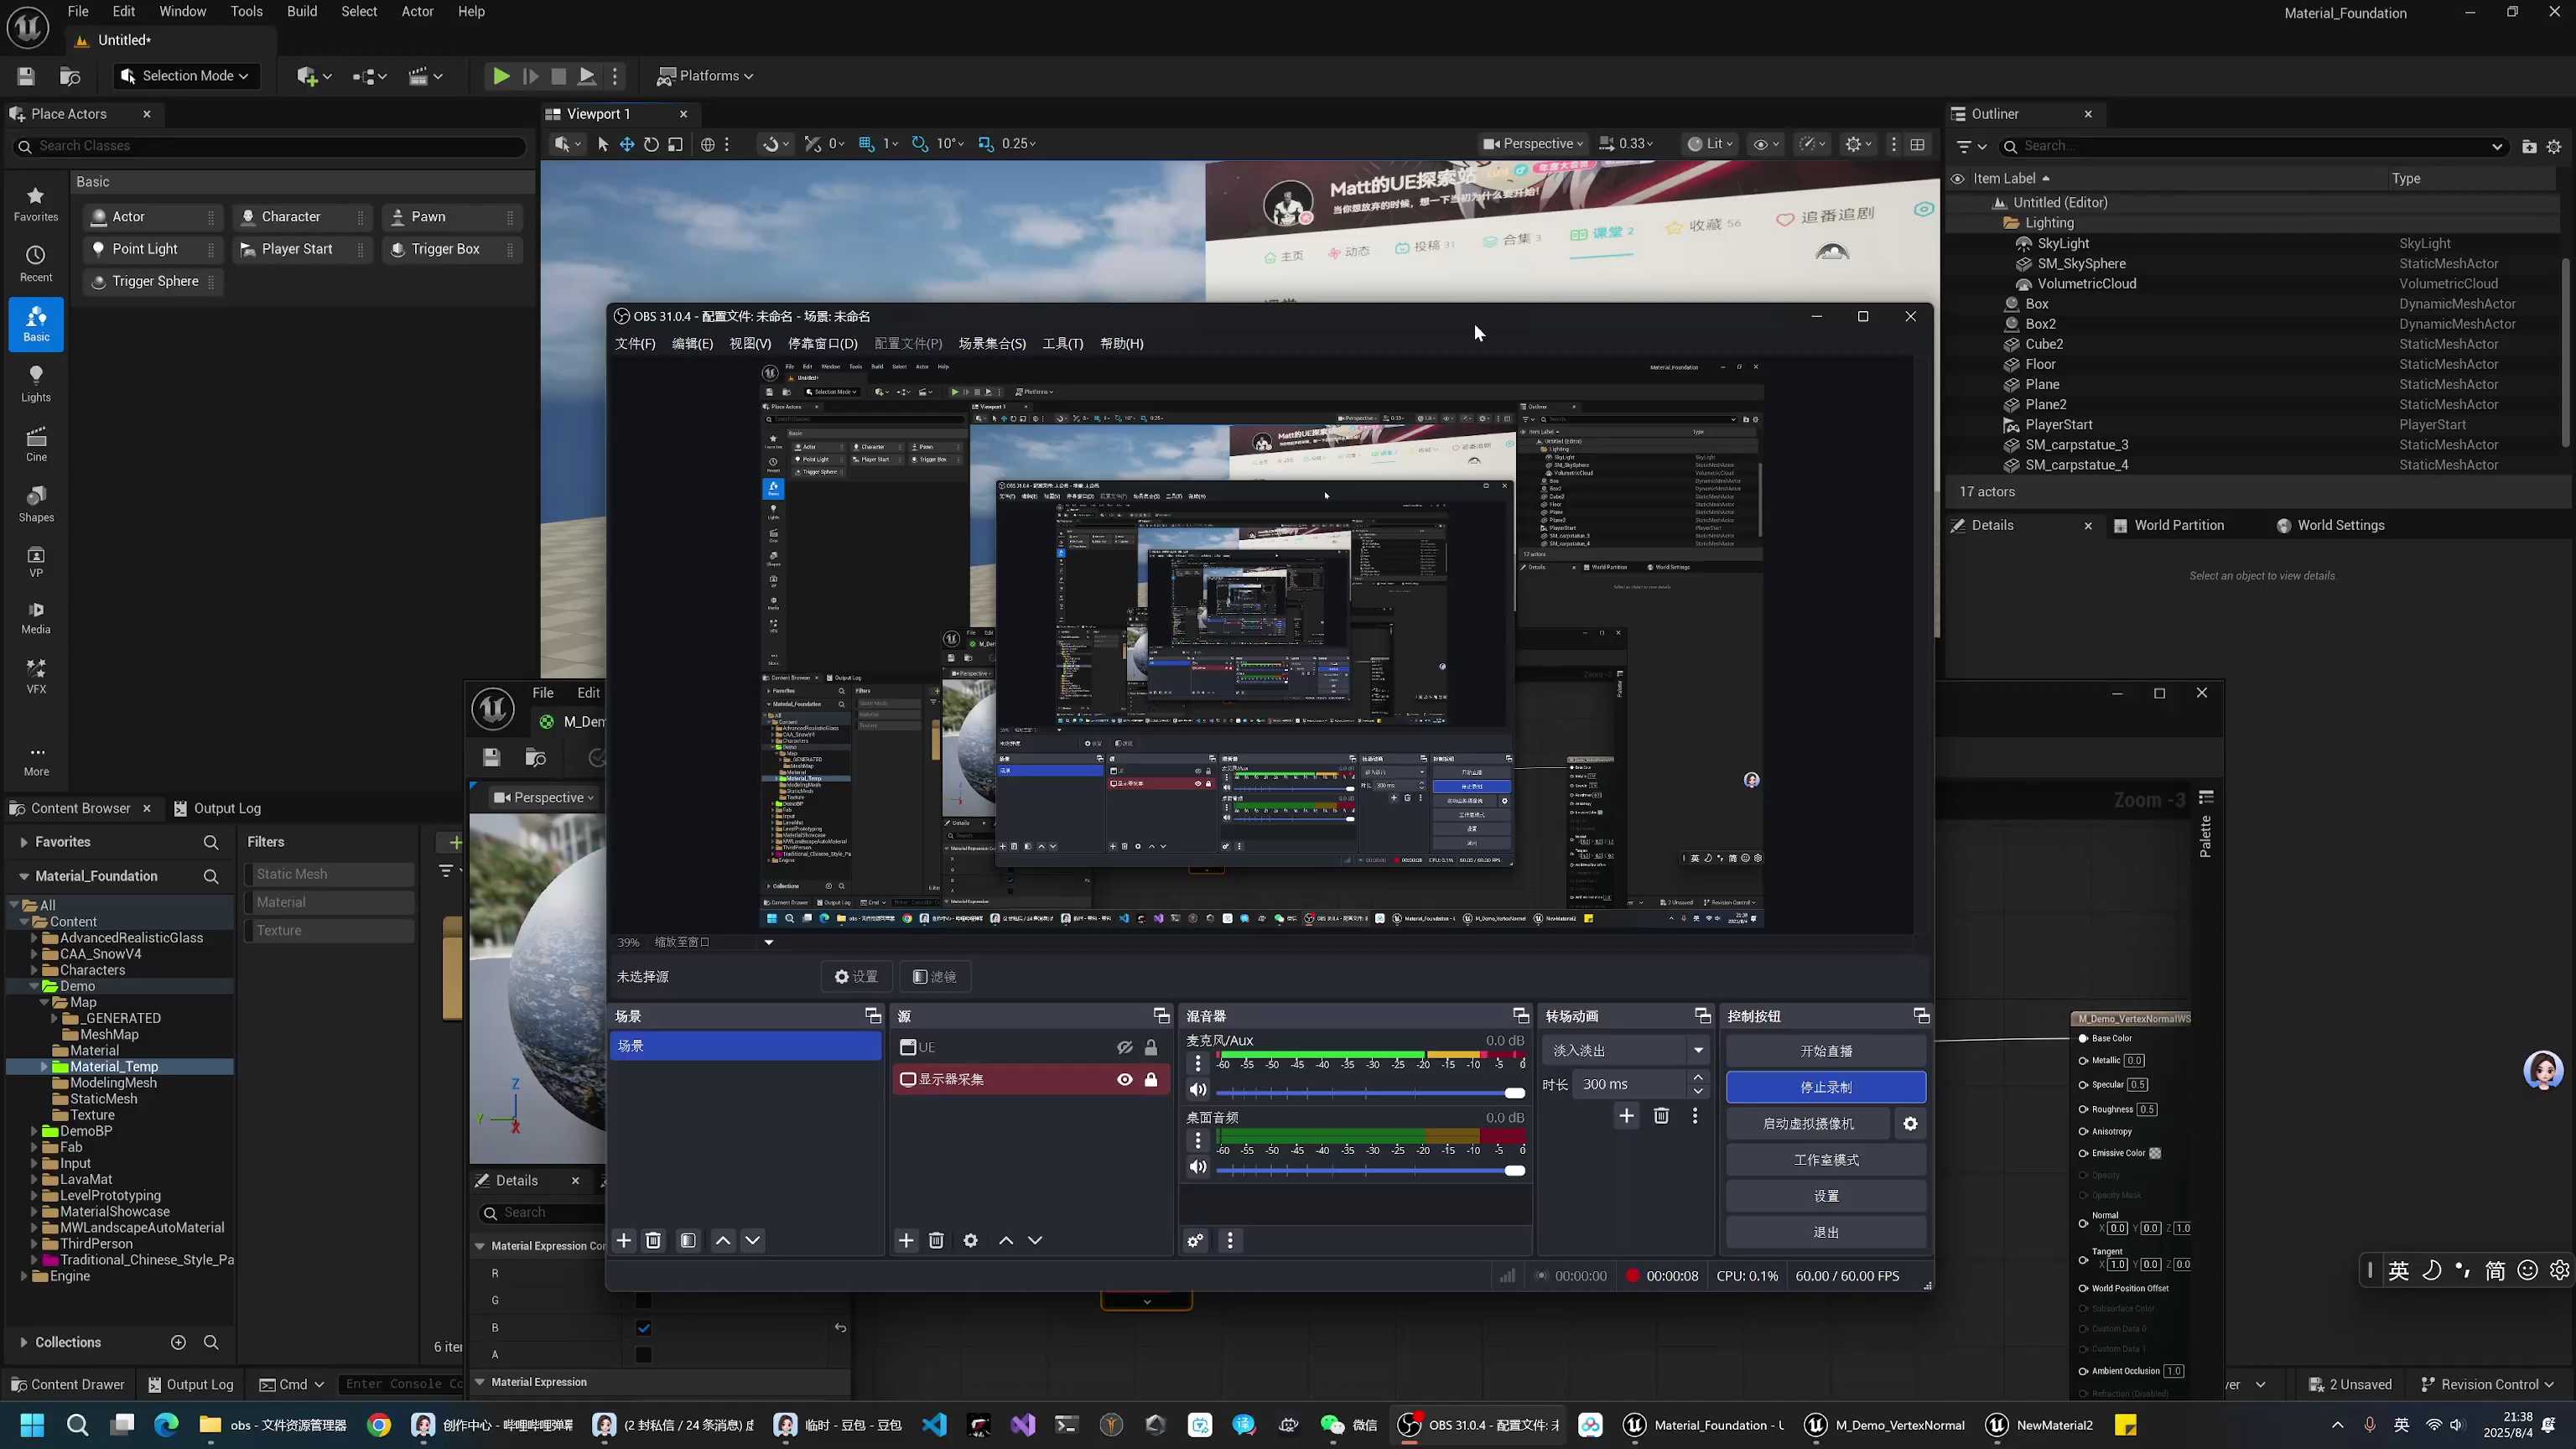Uncheck the B channel checkbox
The height and width of the screenshot is (1449, 2576).
click(x=643, y=1328)
